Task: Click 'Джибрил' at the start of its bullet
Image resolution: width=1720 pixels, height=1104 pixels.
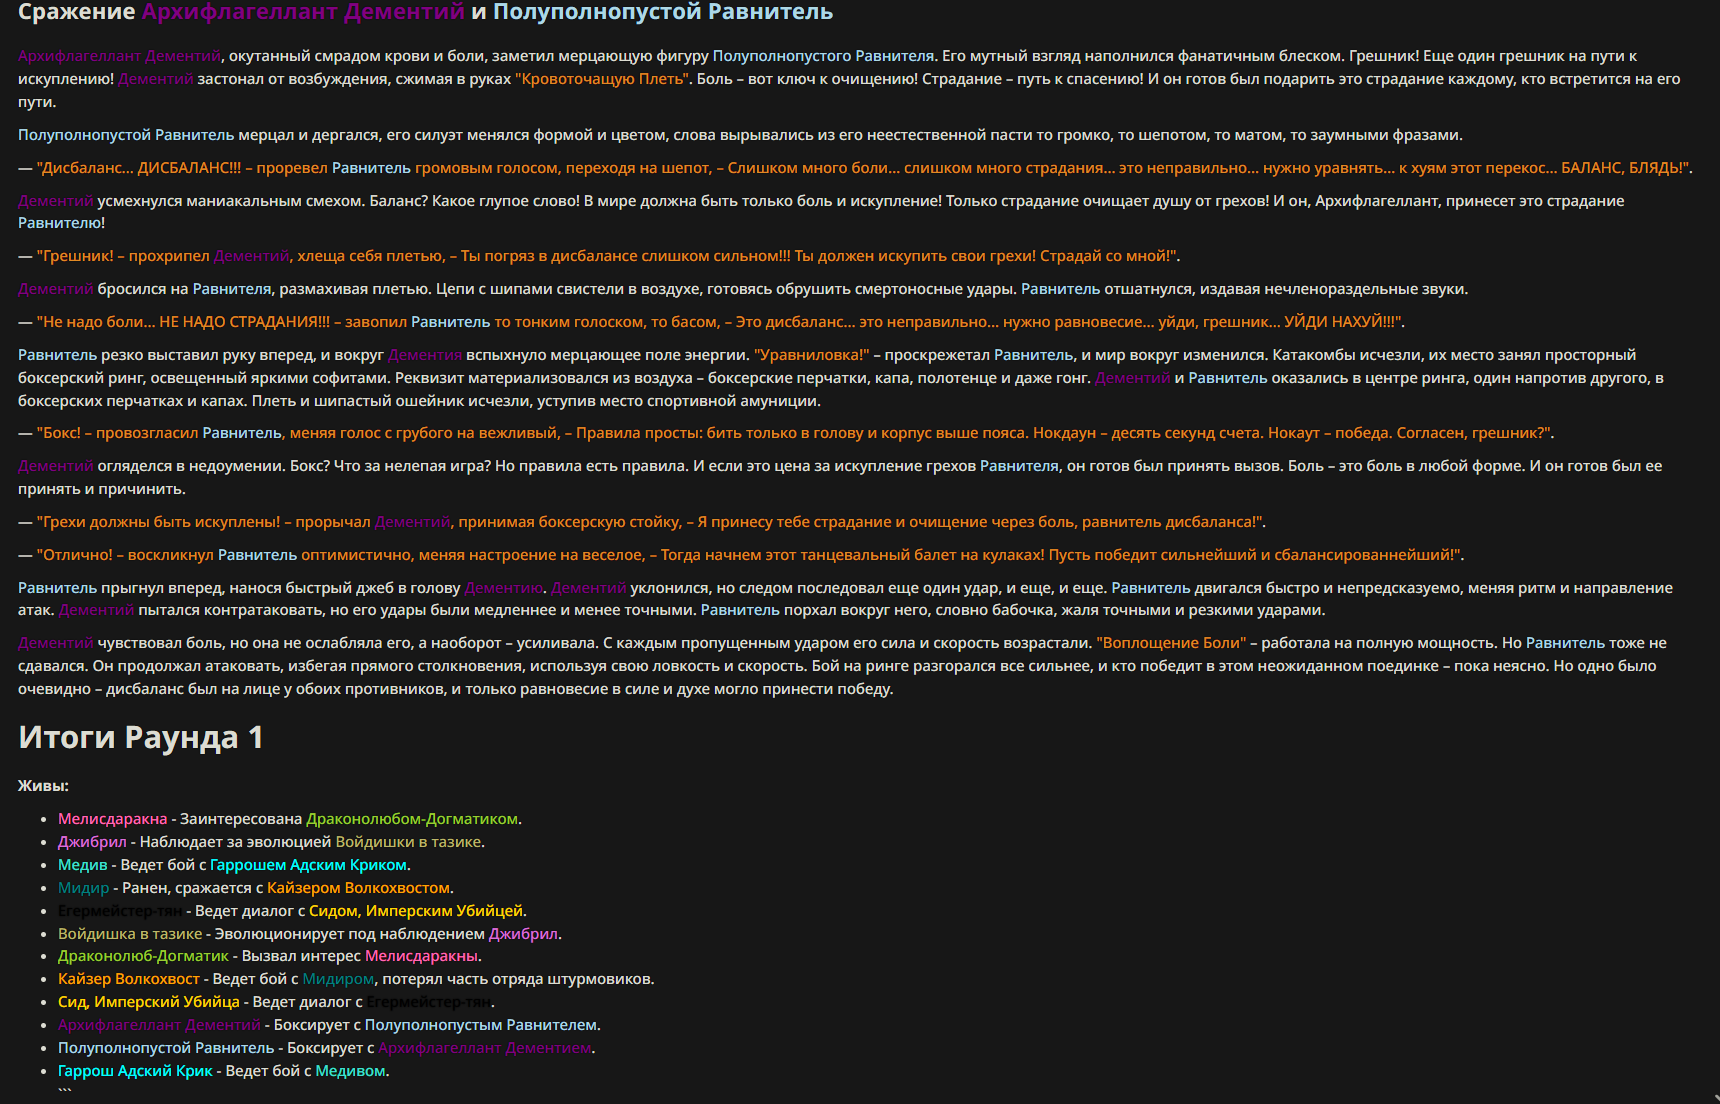Action: [x=92, y=842]
